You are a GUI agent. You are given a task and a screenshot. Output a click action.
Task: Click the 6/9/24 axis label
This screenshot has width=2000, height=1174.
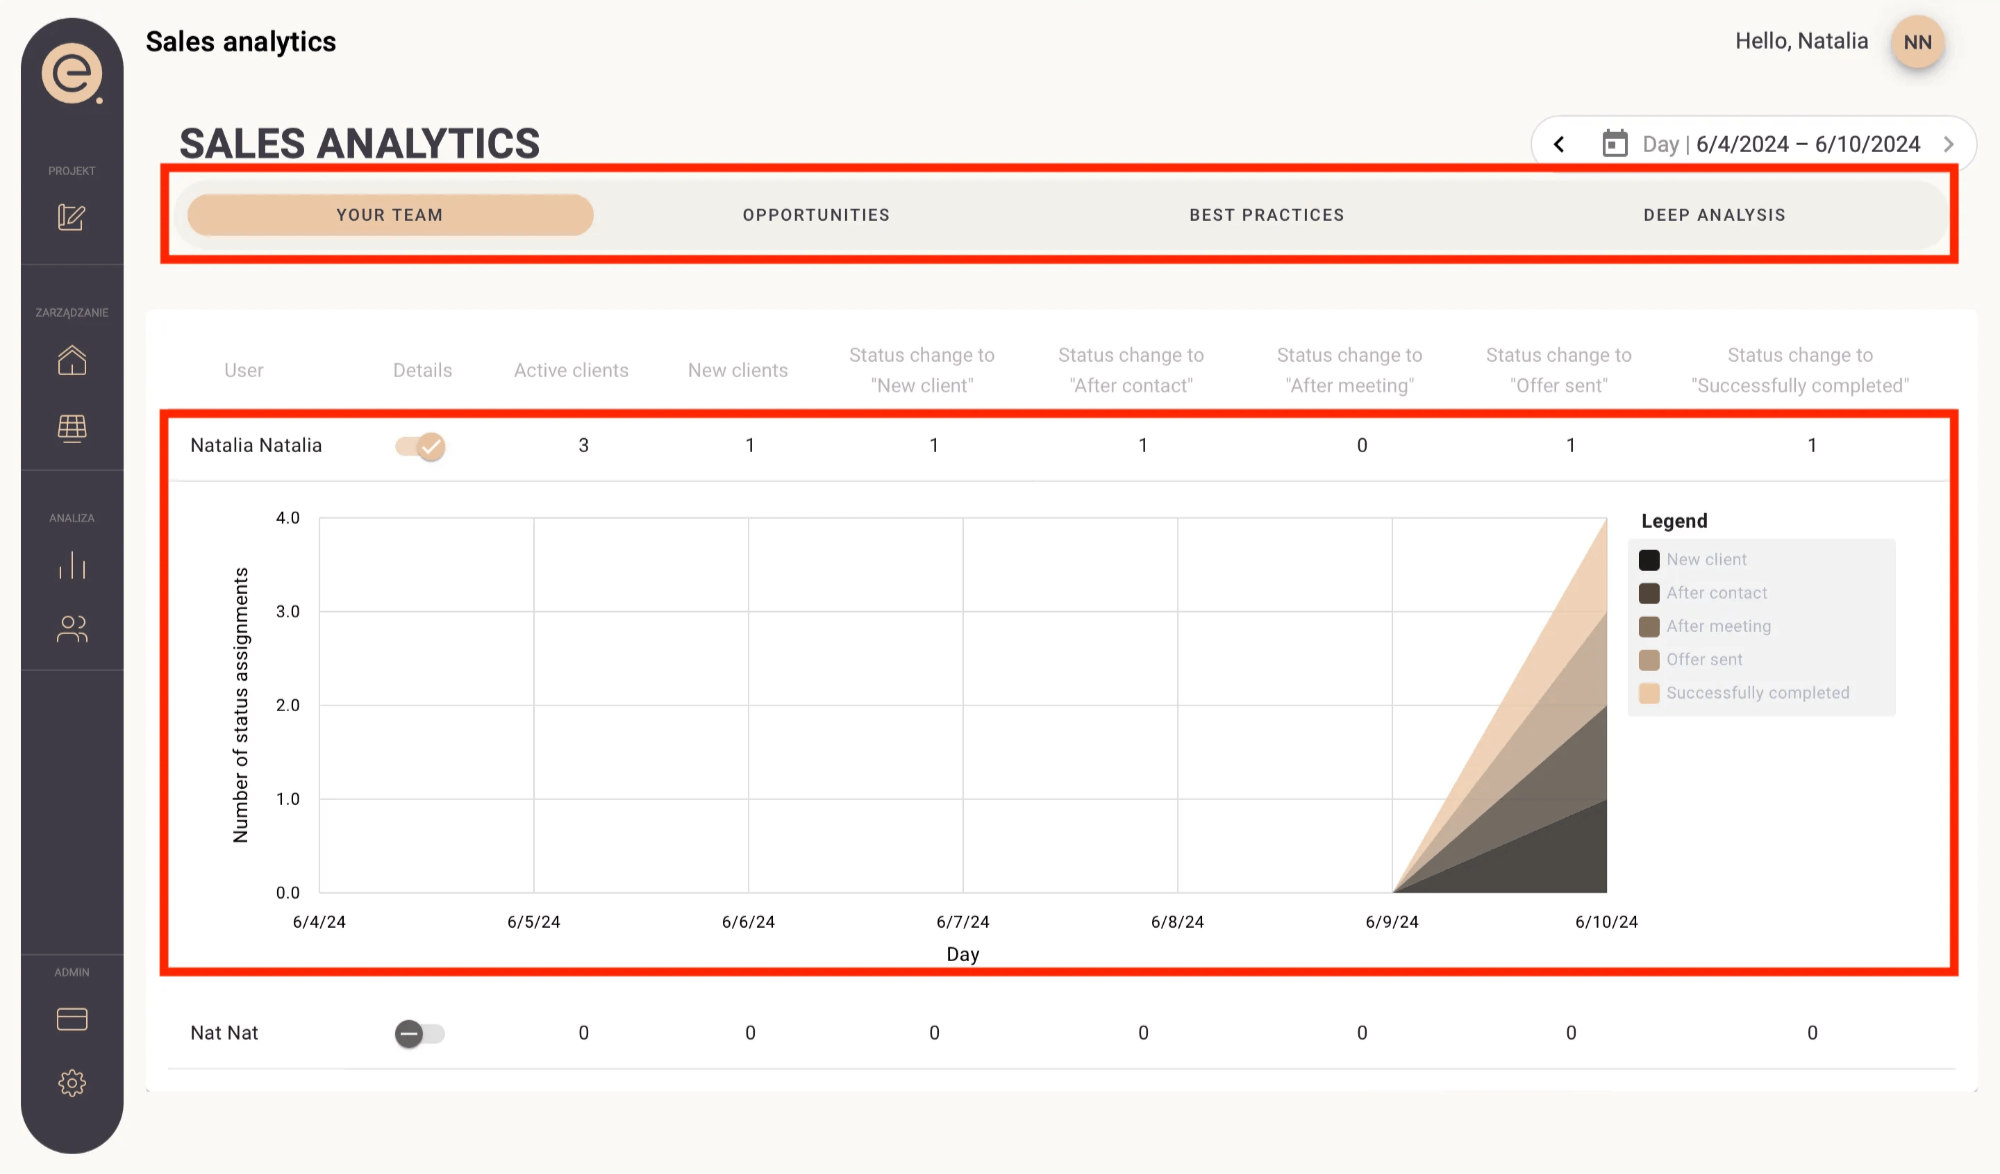(1392, 922)
